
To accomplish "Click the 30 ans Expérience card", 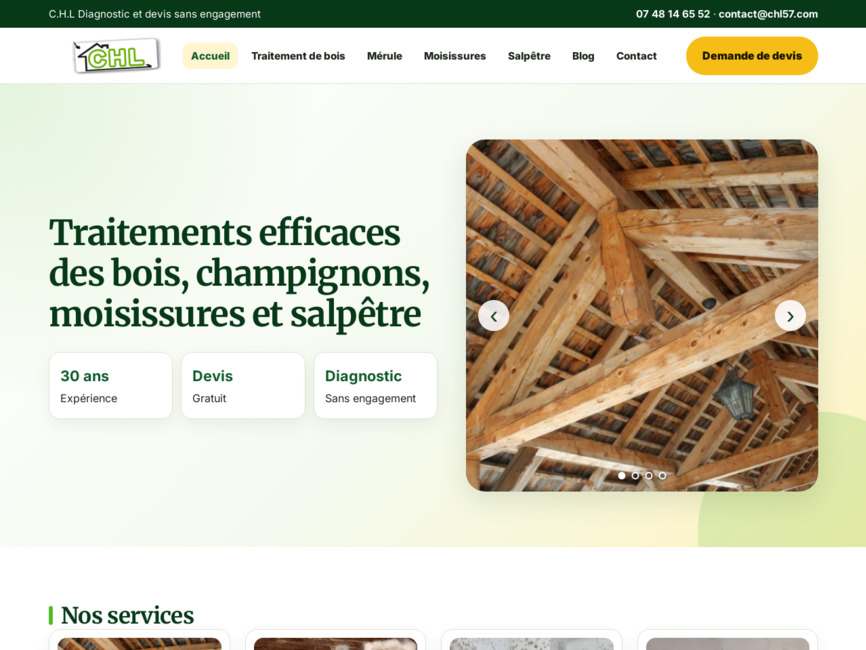I will click(x=110, y=385).
